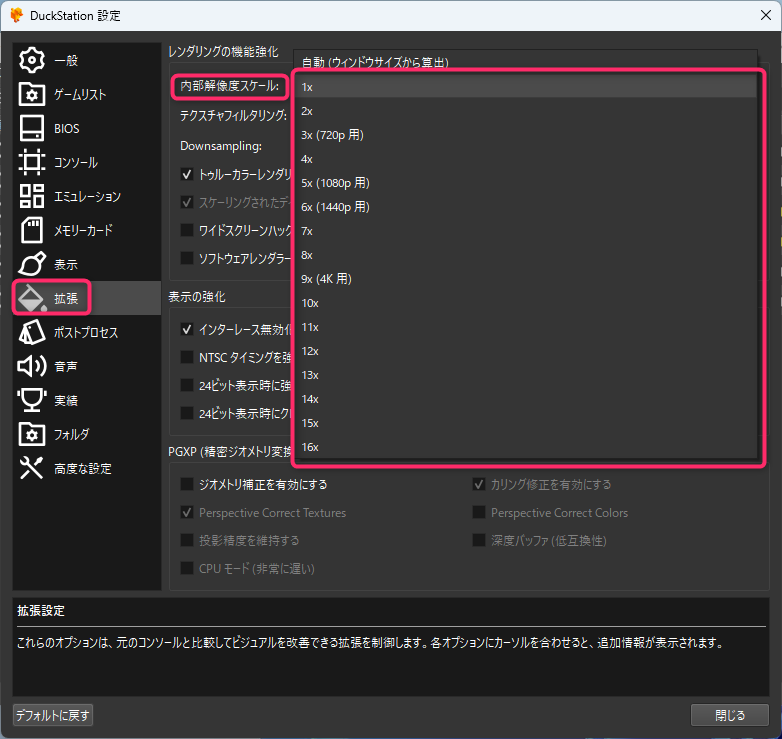Image resolution: width=782 pixels, height=739 pixels.
Task: Click the Post-Processing (ポストプロセス) icon
Action: [x=32, y=332]
